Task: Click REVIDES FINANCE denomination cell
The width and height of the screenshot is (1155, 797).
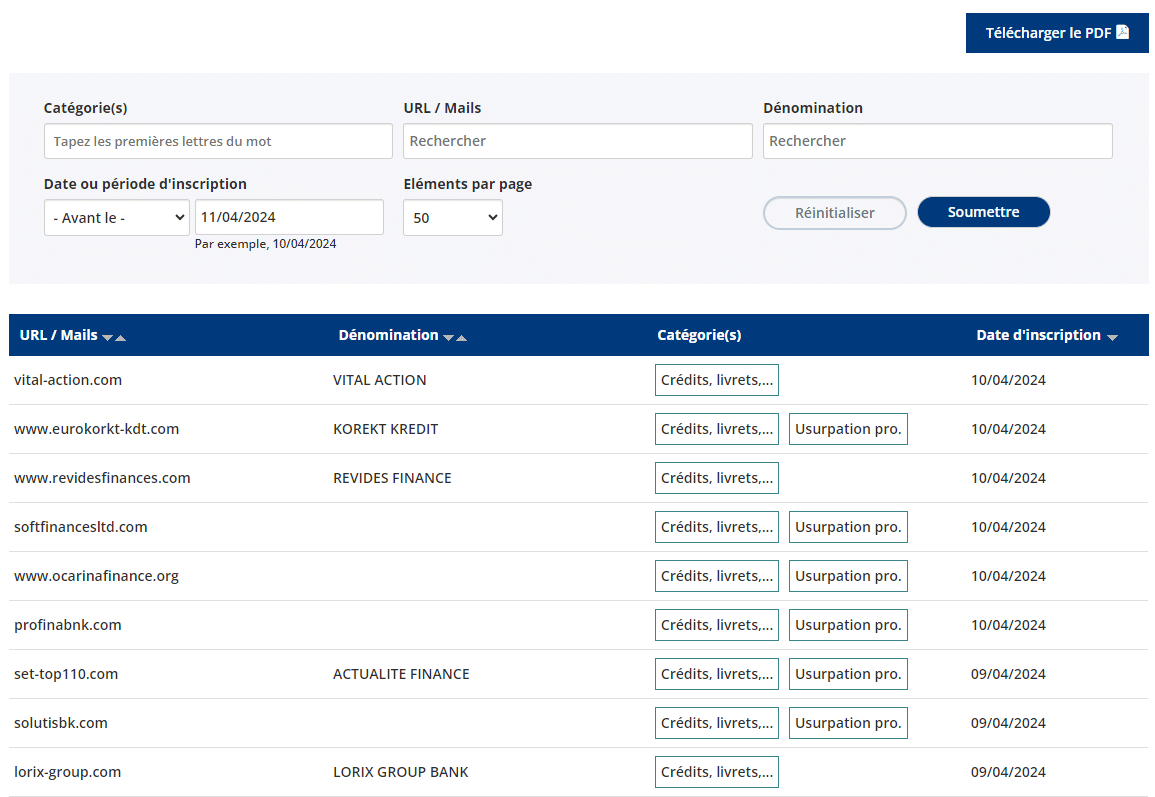Action: click(x=392, y=478)
